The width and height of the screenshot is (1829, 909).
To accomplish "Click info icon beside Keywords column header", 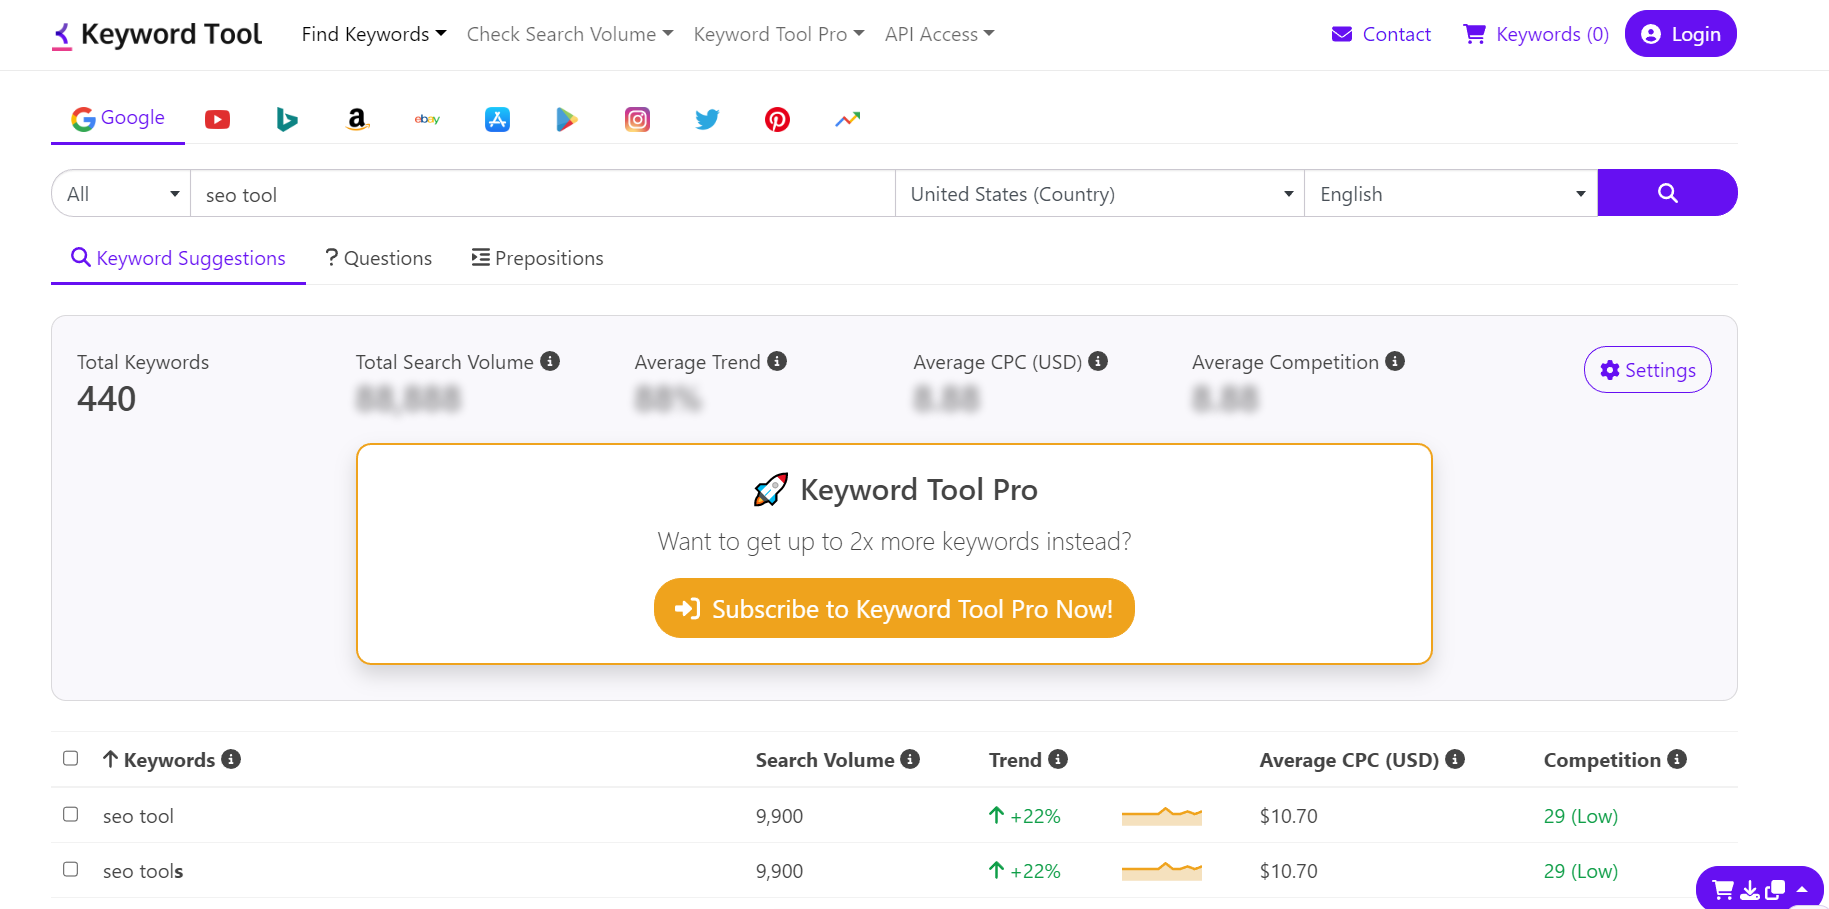I will (231, 759).
